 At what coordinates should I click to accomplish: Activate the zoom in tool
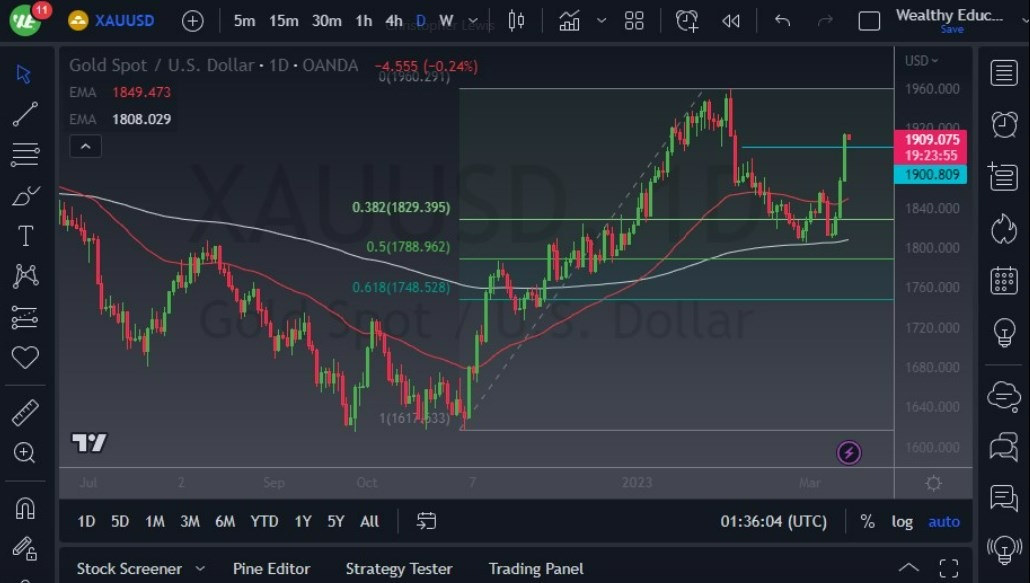(25, 452)
